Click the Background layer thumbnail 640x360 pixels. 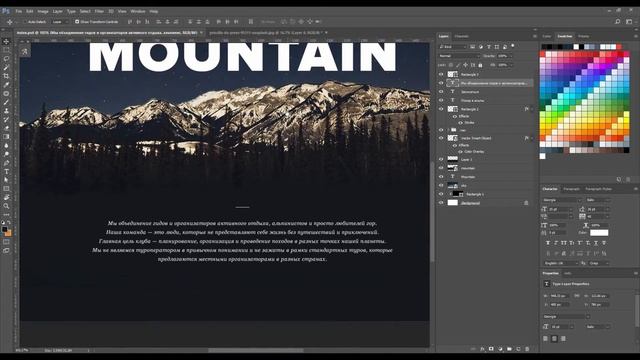click(x=453, y=203)
